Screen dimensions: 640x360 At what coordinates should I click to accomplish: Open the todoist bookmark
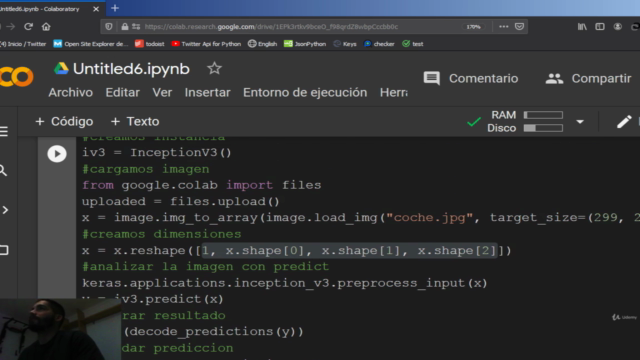tap(149, 44)
